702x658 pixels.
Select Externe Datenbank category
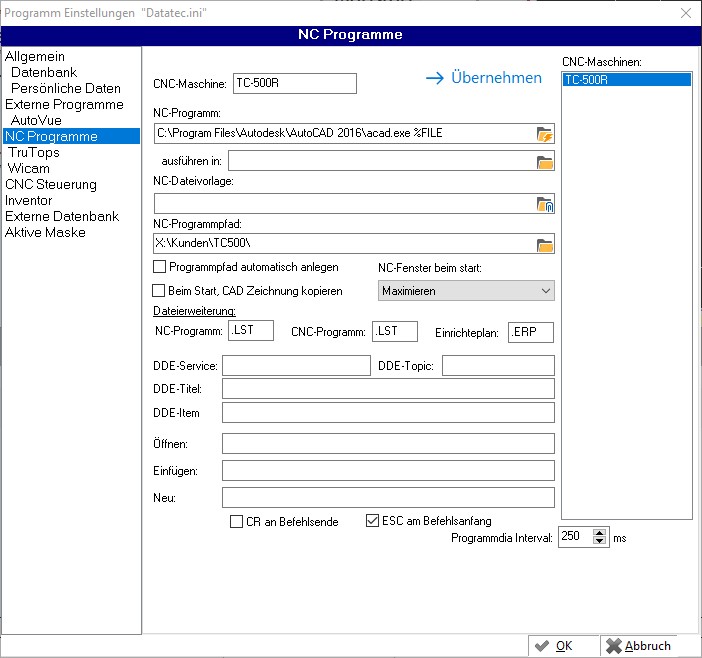62,216
